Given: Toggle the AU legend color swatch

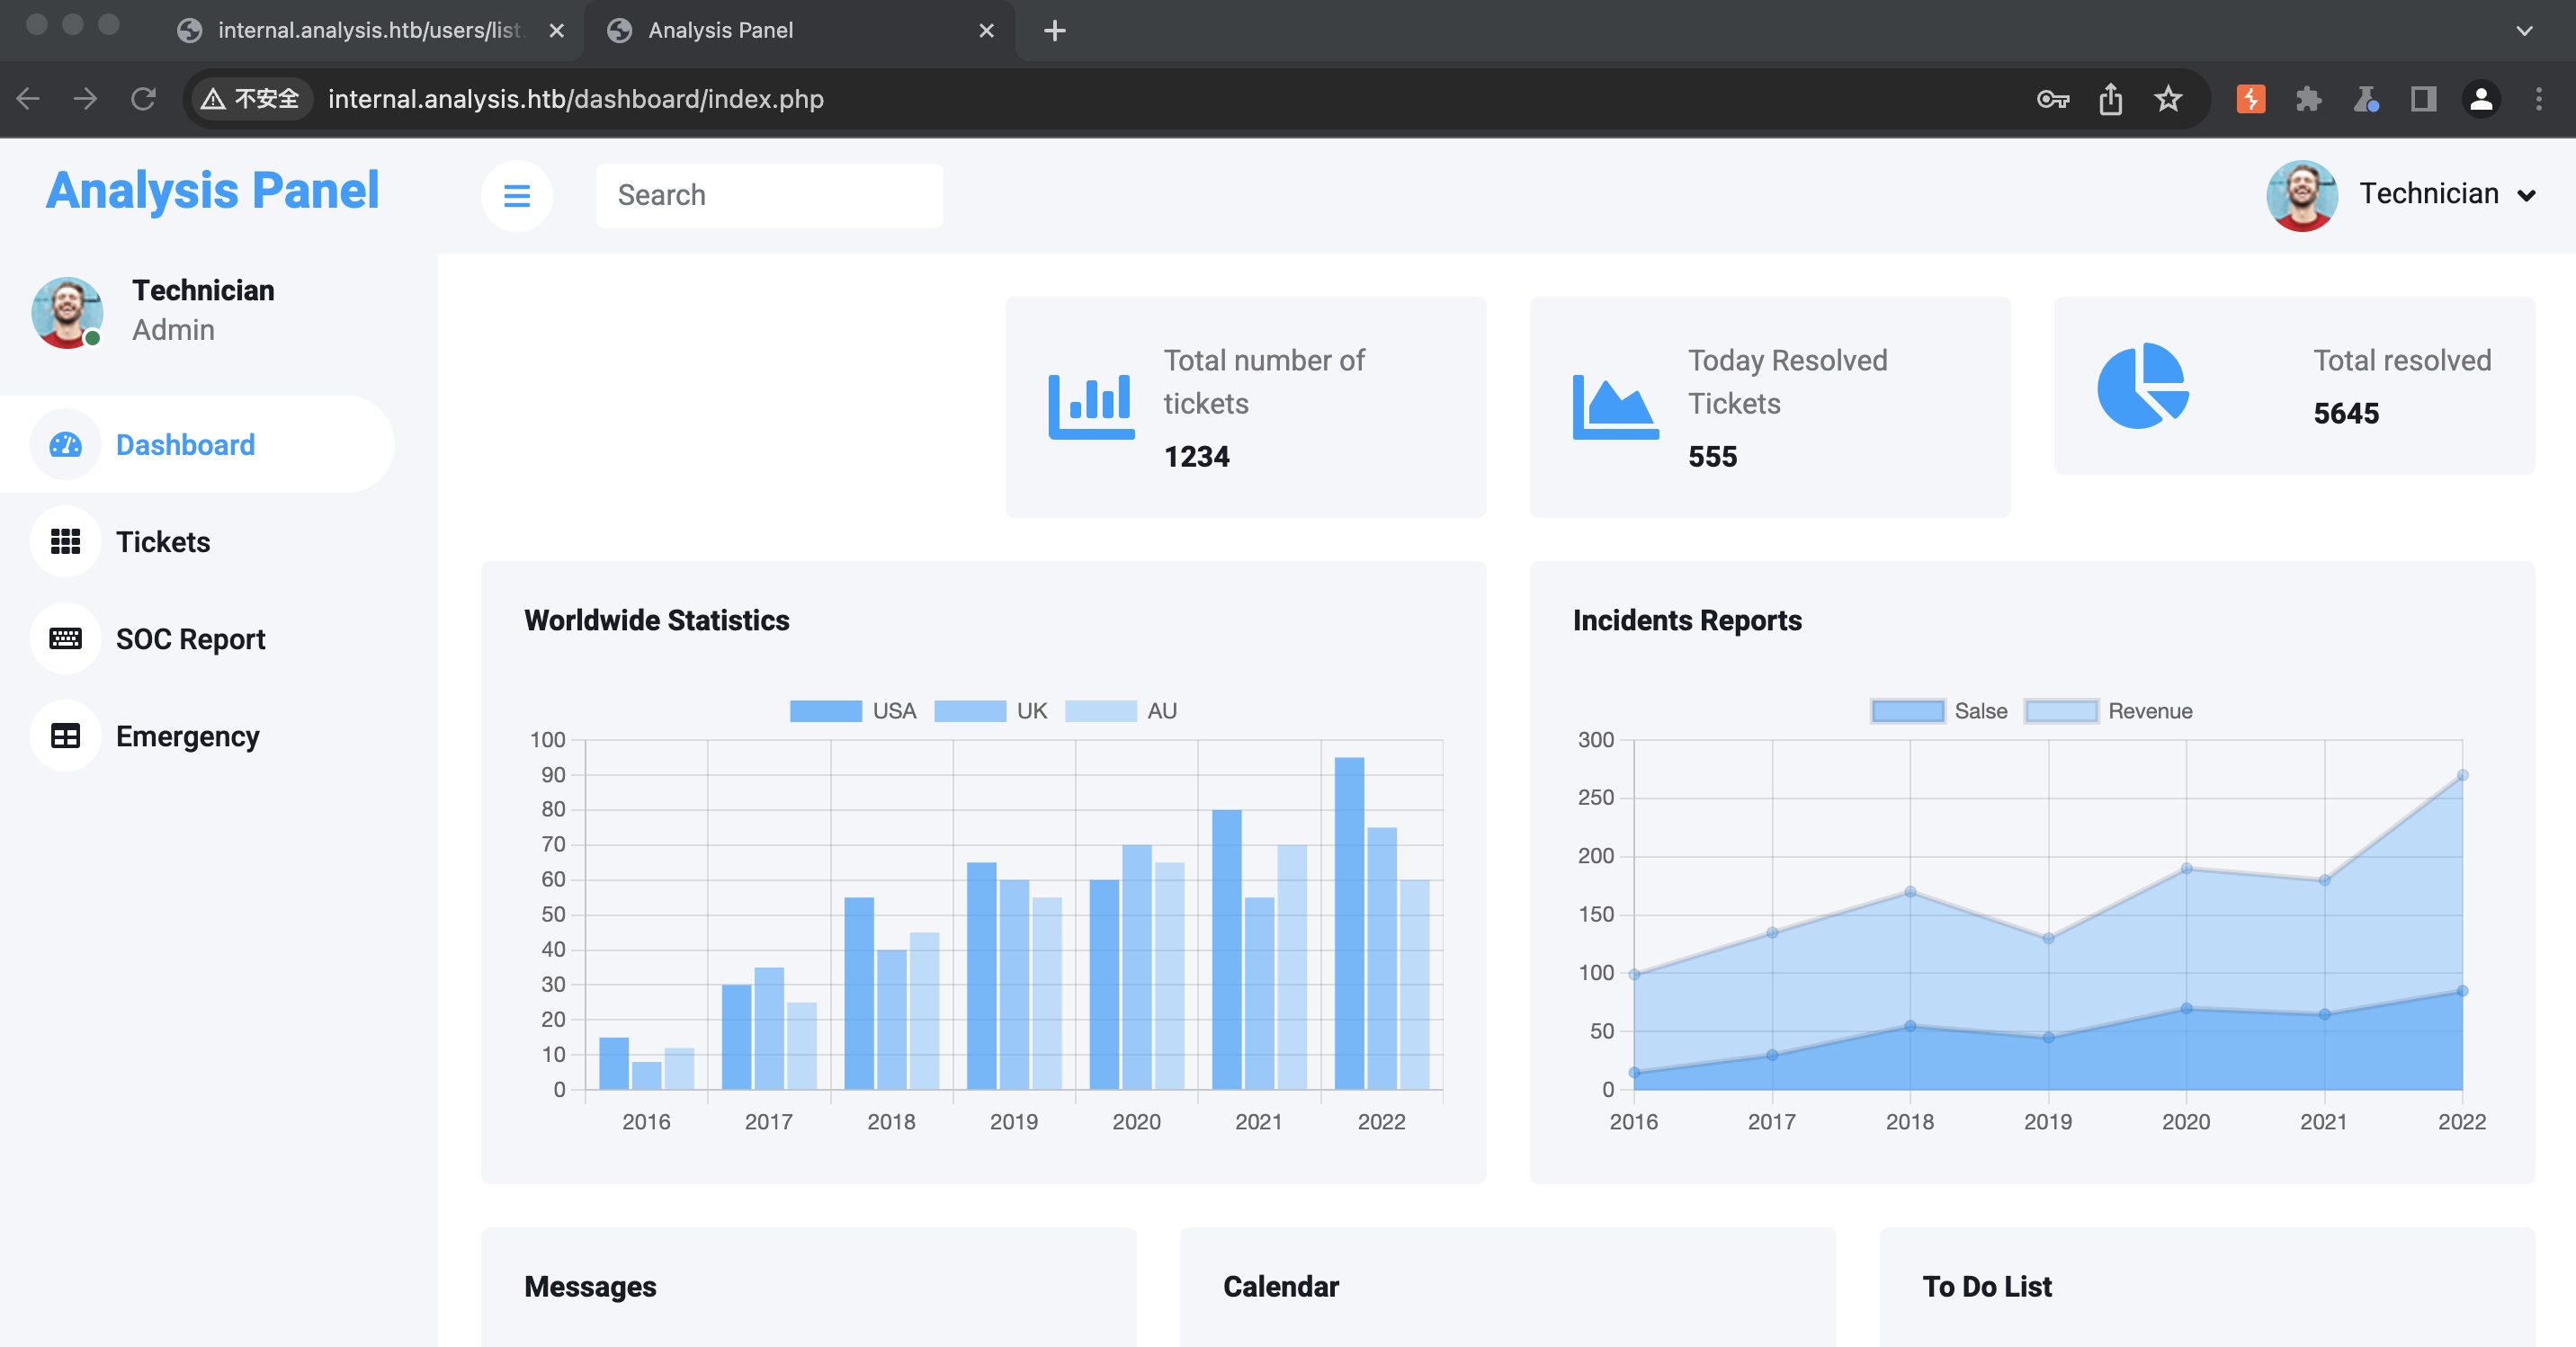Looking at the screenshot, I should point(1100,711).
